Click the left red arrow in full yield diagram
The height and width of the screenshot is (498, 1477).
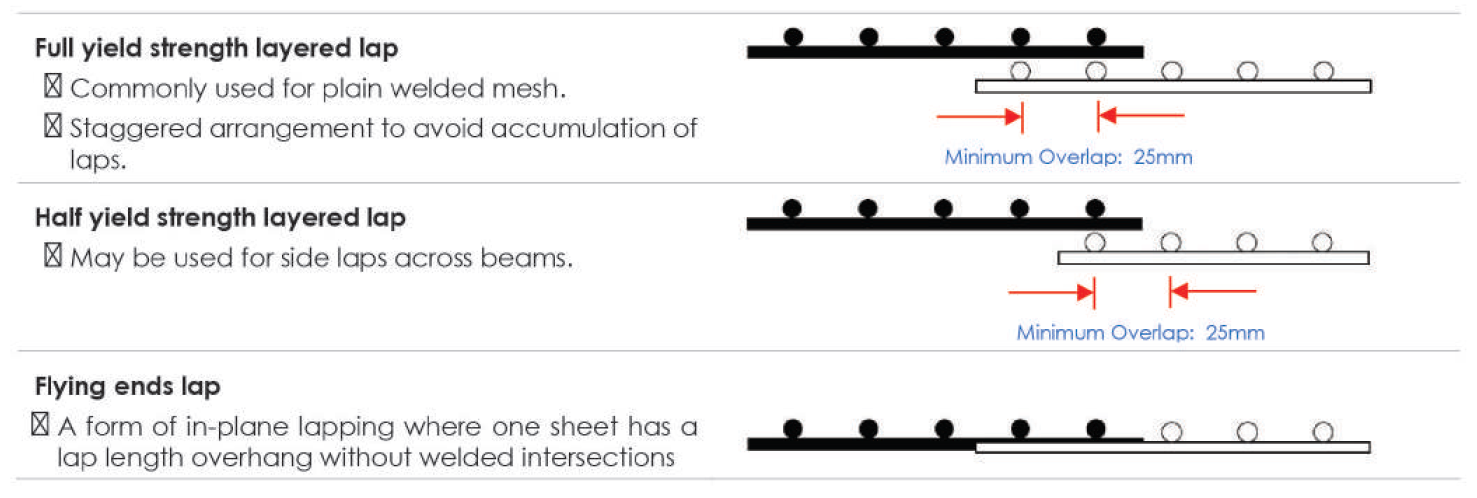click(979, 117)
